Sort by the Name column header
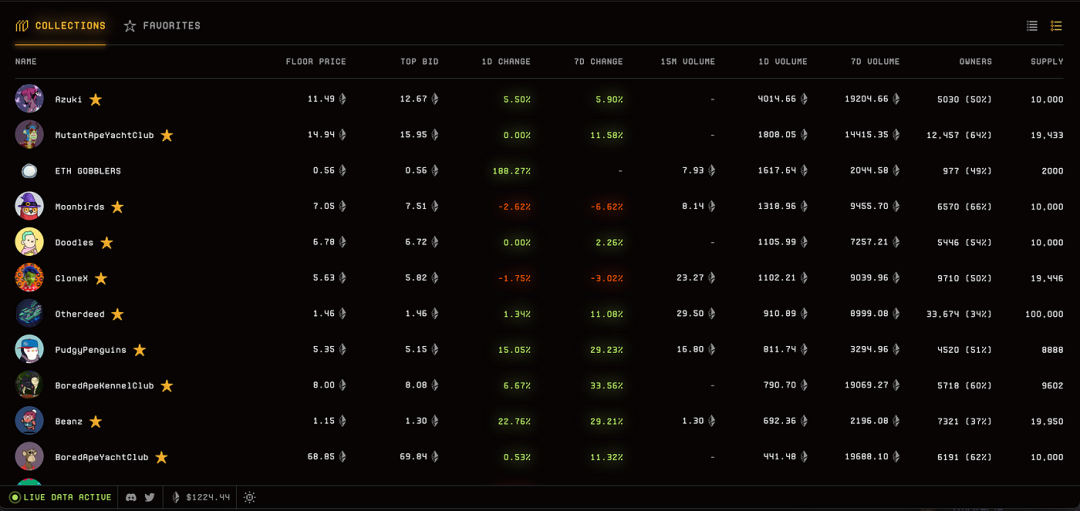The width and height of the screenshot is (1080, 511). (x=26, y=62)
